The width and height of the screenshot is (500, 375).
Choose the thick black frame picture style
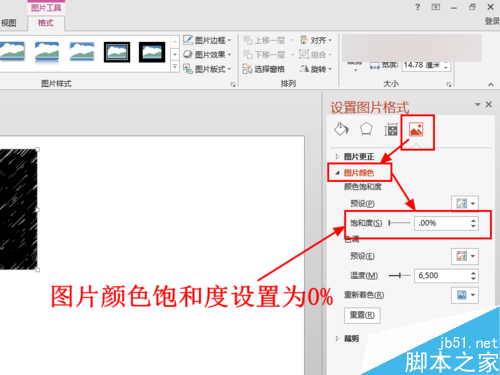152,52
